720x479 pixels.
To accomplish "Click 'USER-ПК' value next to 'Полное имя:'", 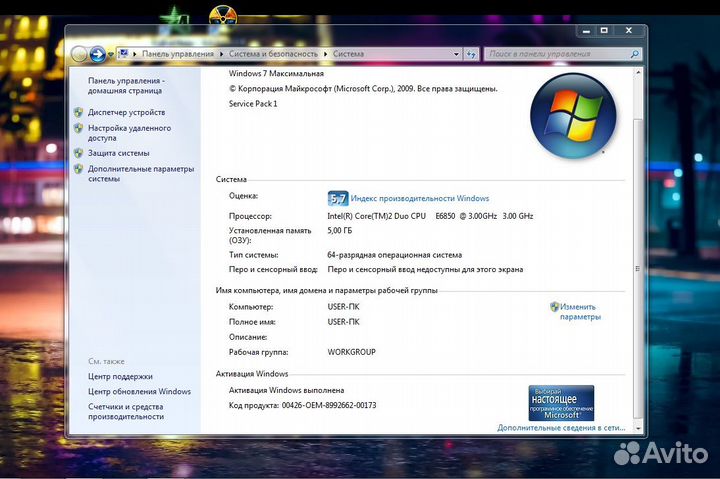I will (343, 322).
